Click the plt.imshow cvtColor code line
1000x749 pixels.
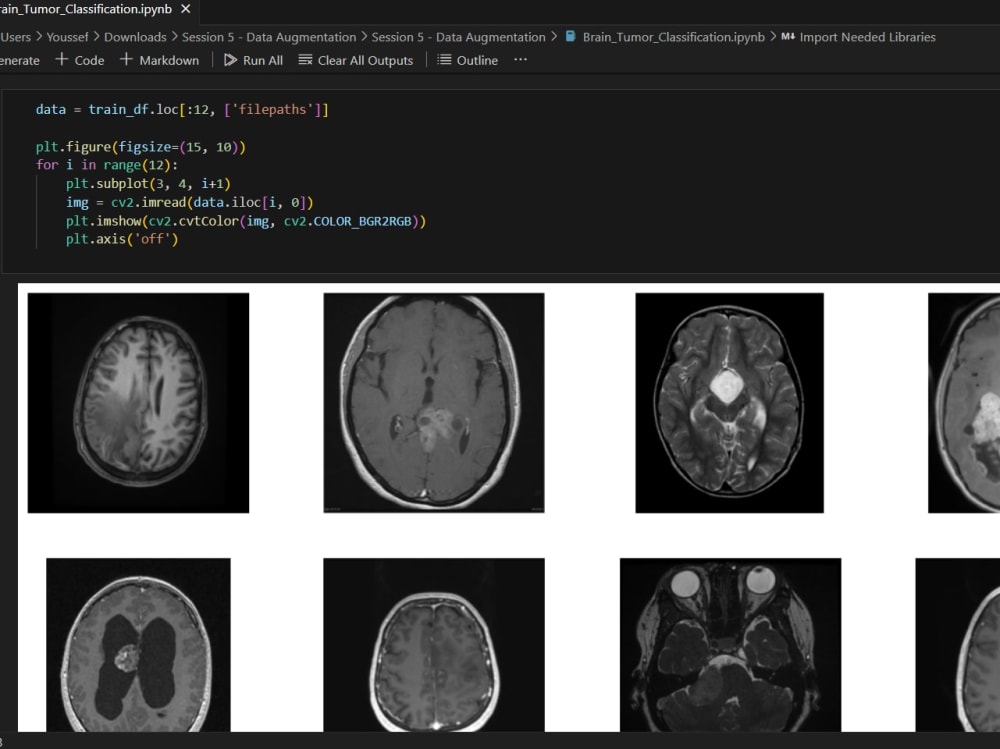pyautogui.click(x=246, y=221)
